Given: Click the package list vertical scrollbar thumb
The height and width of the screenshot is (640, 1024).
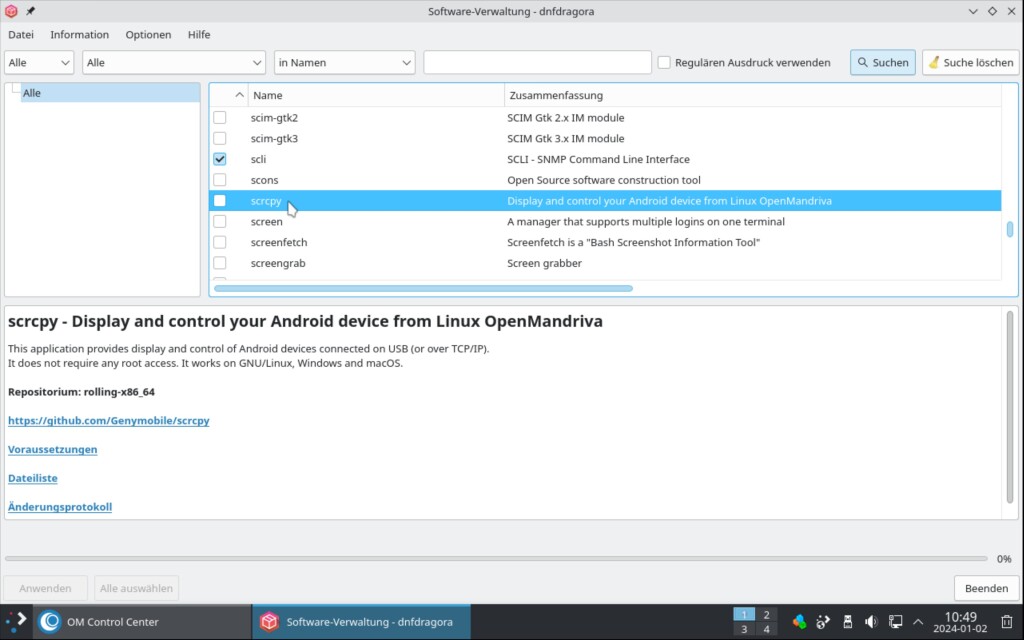Looking at the screenshot, I should (1010, 229).
